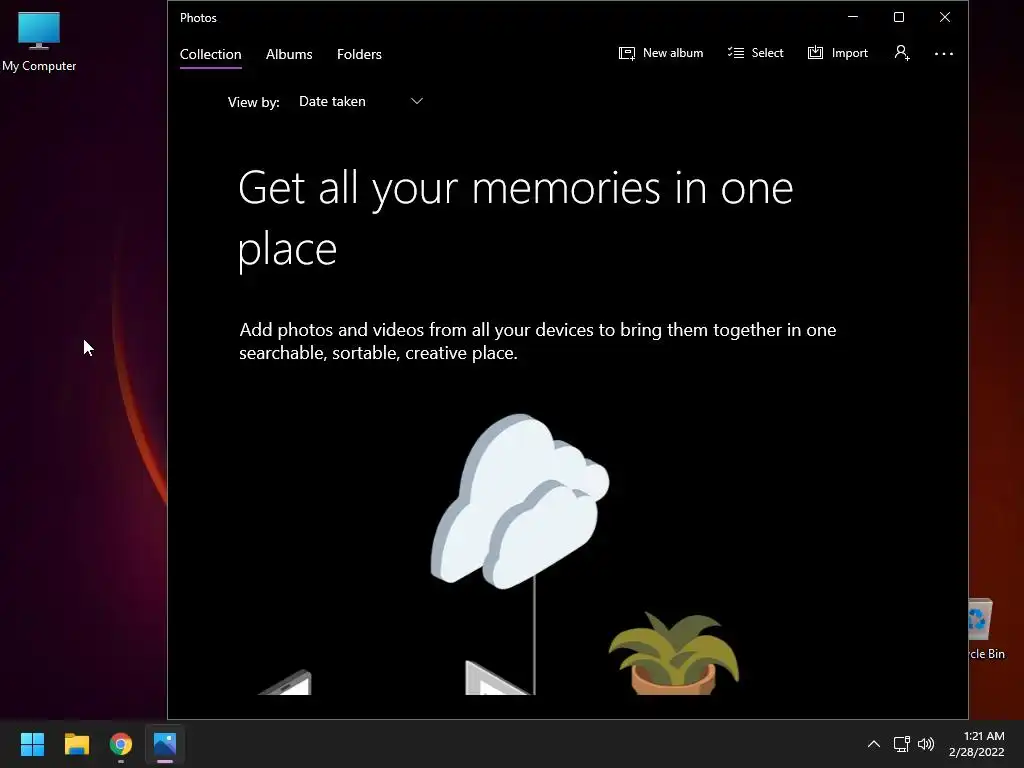1024x768 pixels.
Task: Open the See more ellipsis menu
Action: (944, 54)
